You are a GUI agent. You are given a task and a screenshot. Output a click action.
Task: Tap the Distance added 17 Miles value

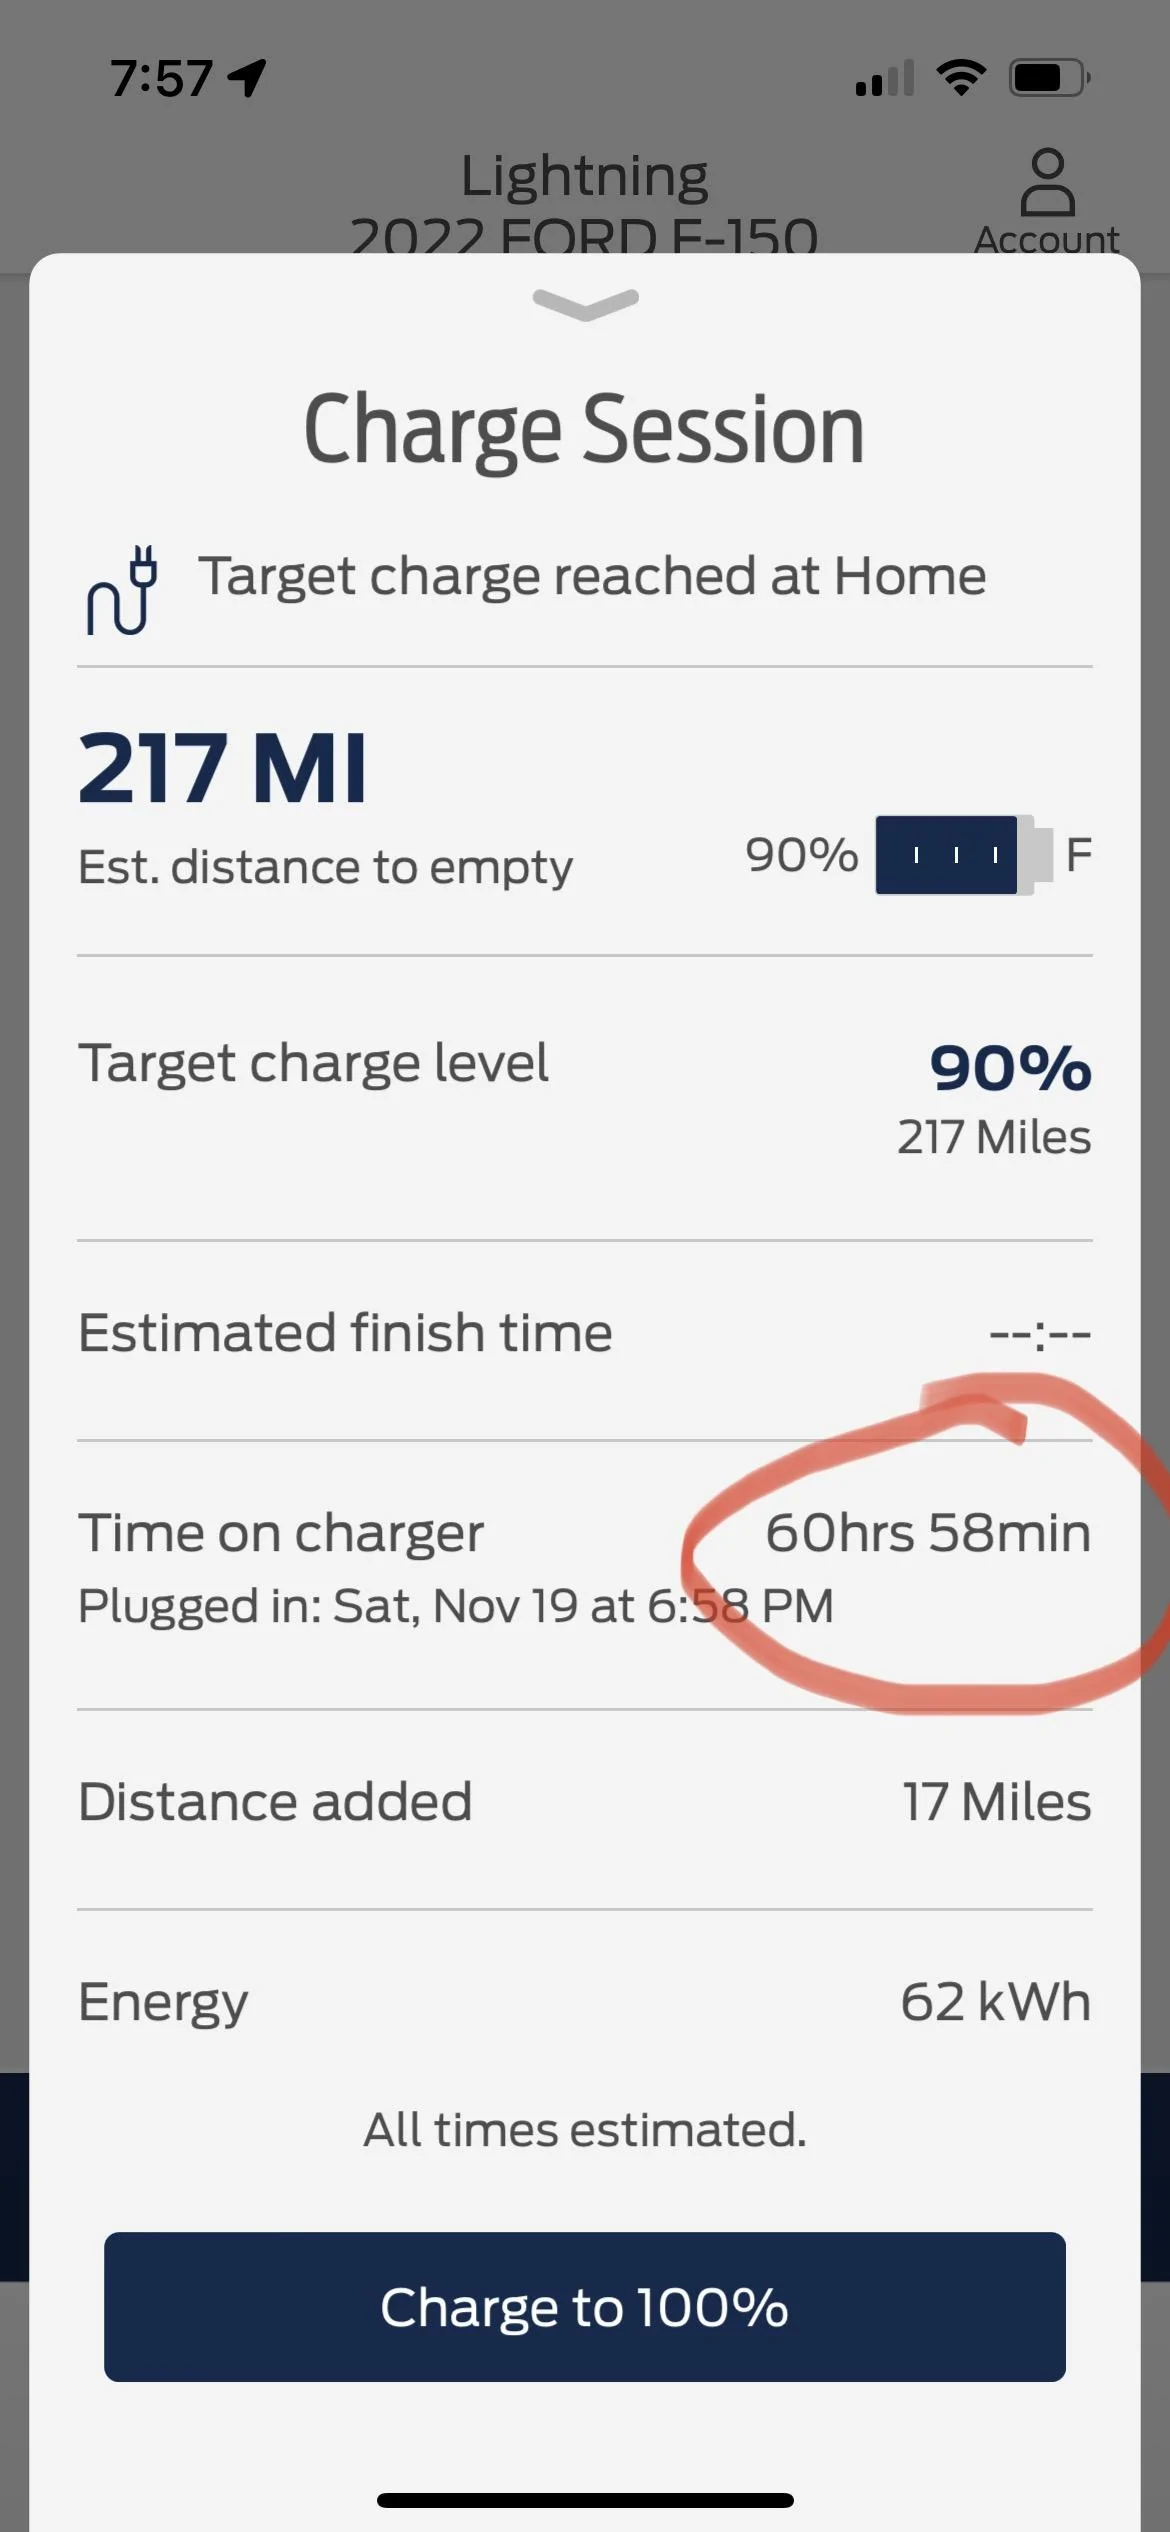[x=996, y=1802]
